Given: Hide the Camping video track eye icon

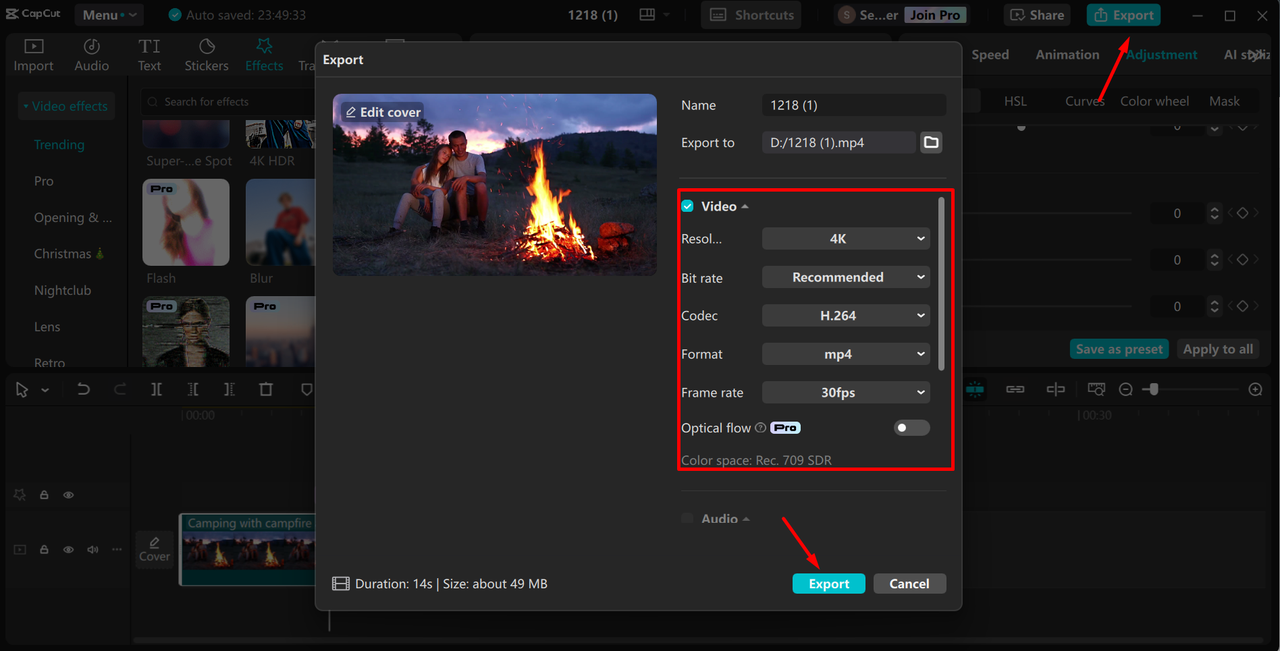Looking at the screenshot, I should click(x=69, y=549).
